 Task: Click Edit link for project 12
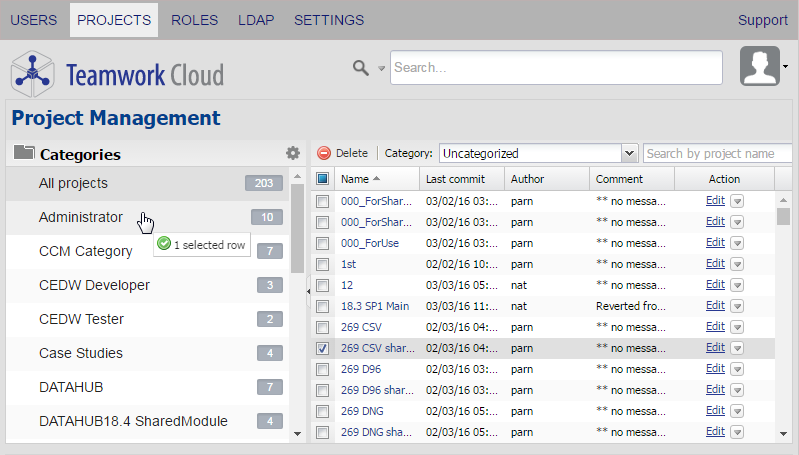pyautogui.click(x=714, y=285)
